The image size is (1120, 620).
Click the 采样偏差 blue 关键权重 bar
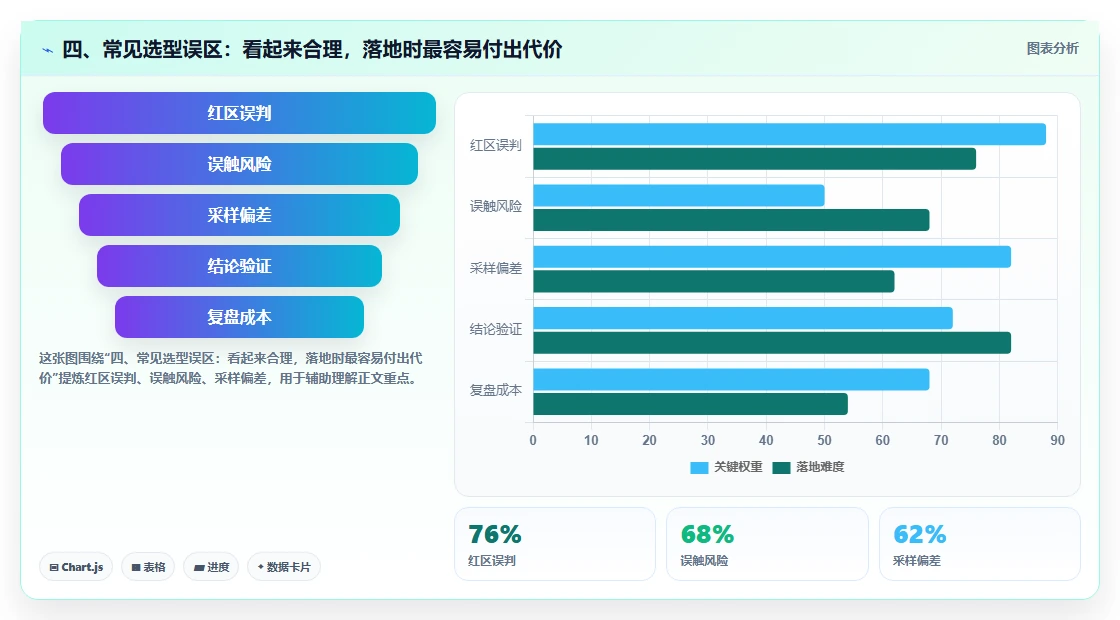click(772, 257)
